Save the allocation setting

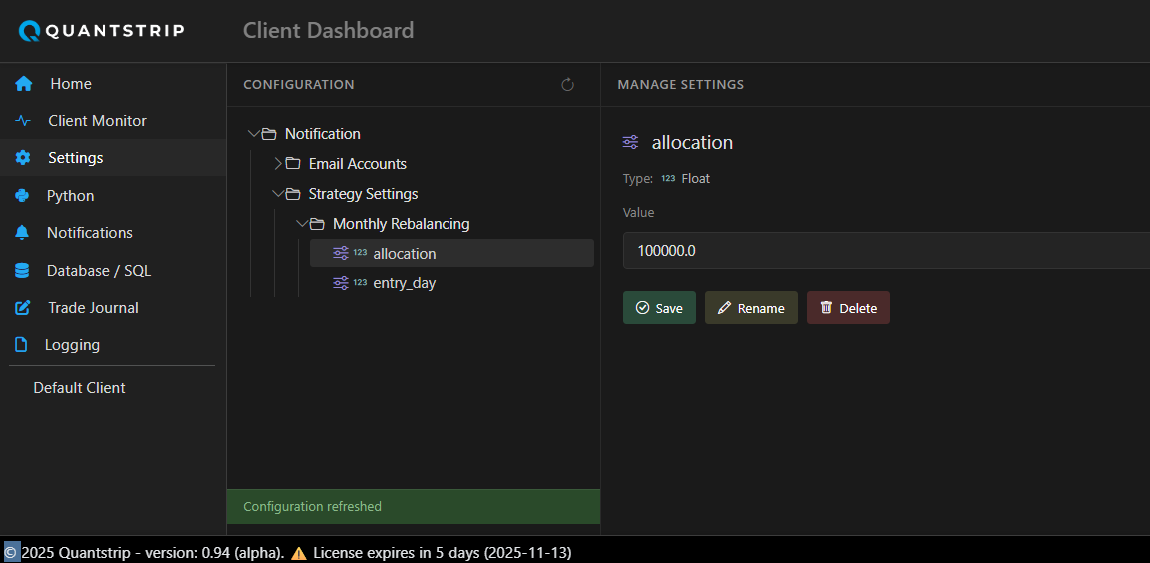point(659,308)
